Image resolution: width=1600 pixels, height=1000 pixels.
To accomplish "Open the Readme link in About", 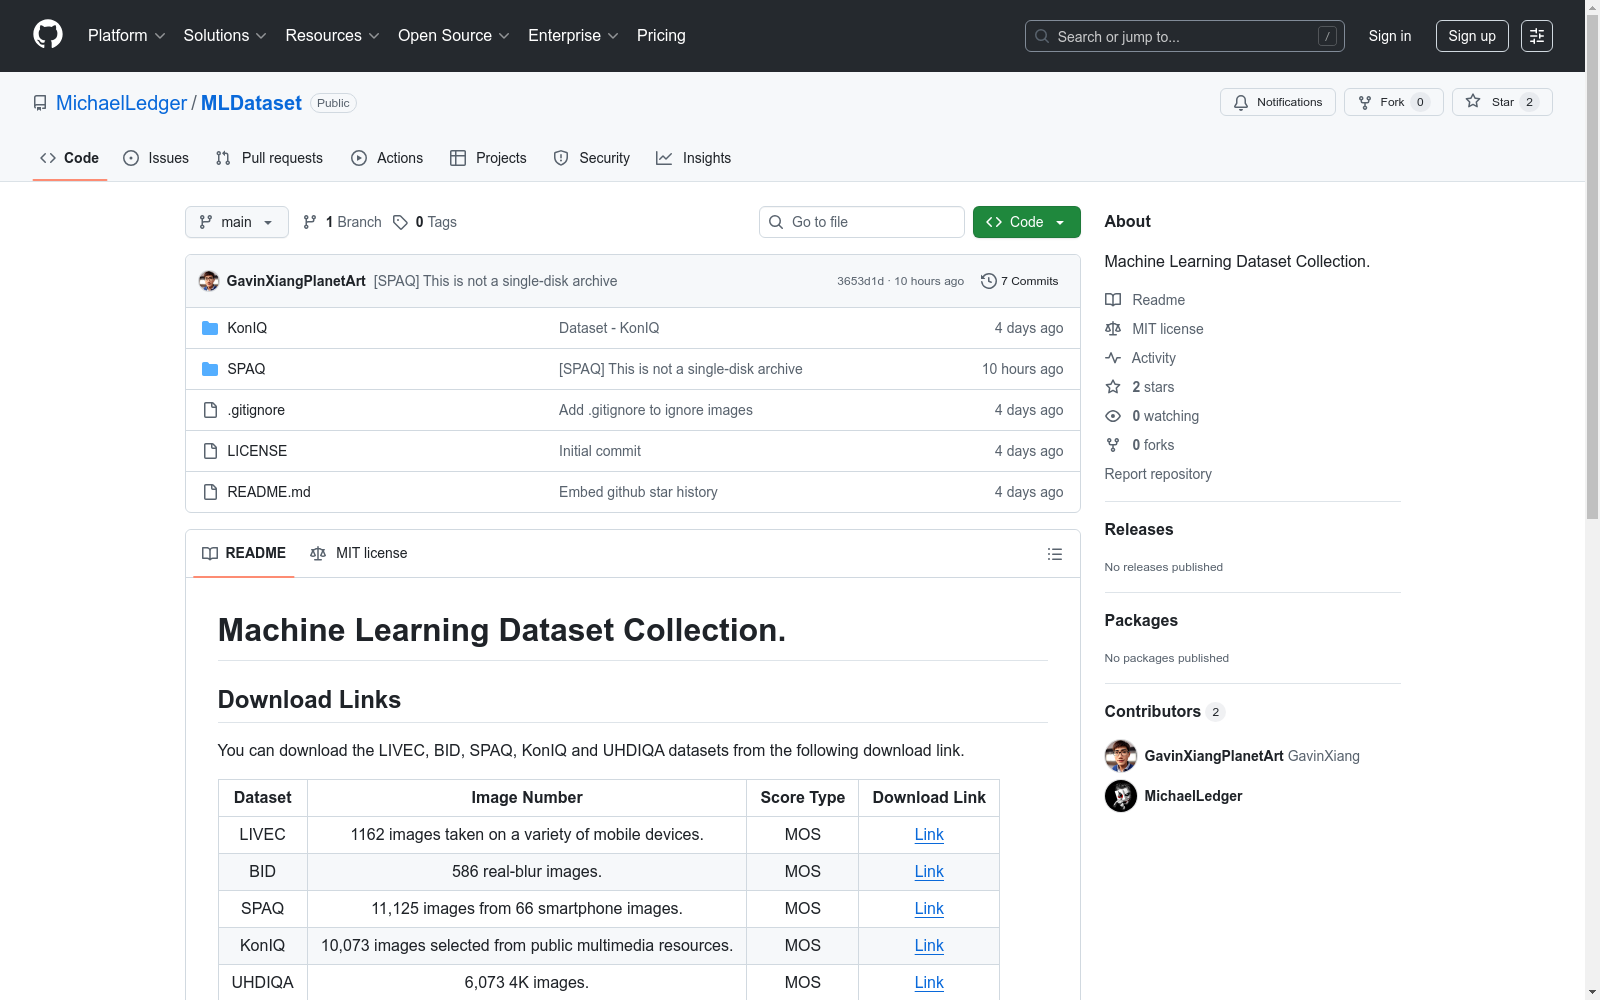I will (1145, 300).
